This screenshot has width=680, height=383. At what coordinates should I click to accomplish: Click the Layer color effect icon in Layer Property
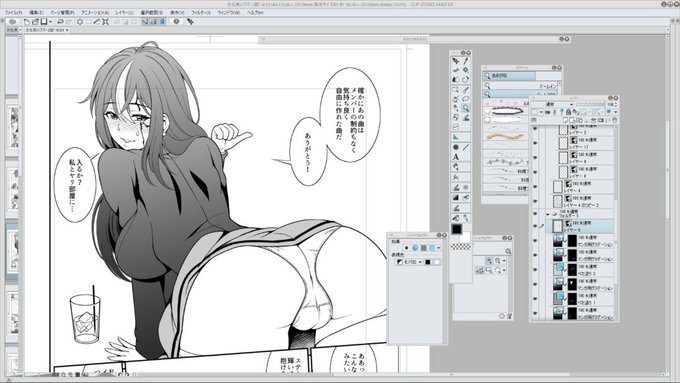432,248
